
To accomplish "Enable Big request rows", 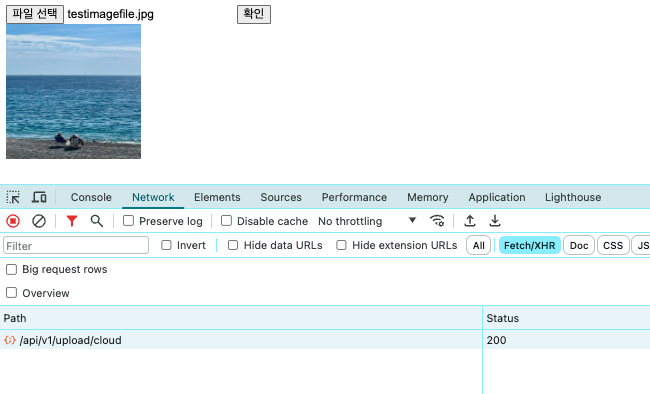I will point(12,270).
